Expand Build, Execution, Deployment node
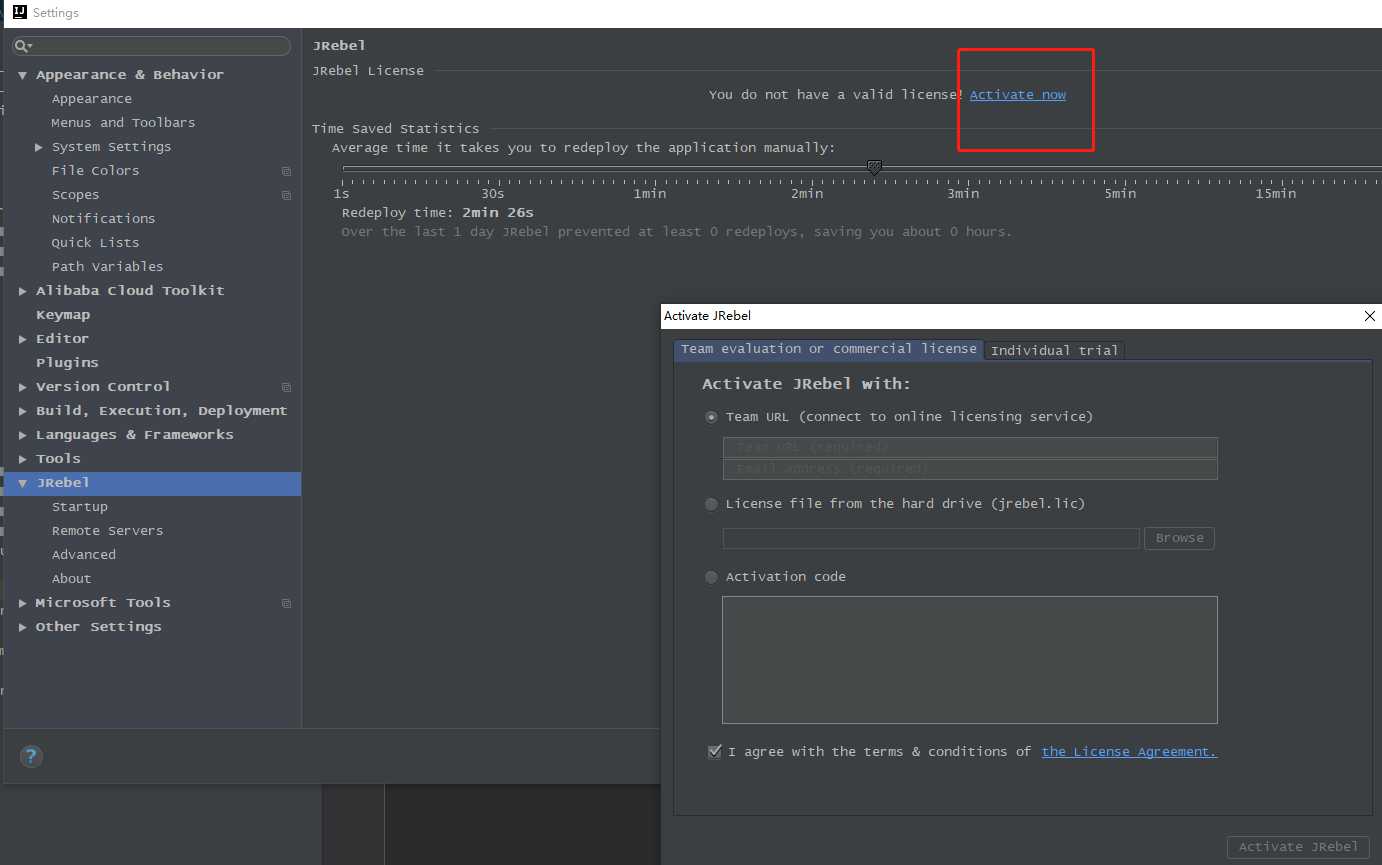Screen dimensions: 1382x865 [x=22, y=411]
